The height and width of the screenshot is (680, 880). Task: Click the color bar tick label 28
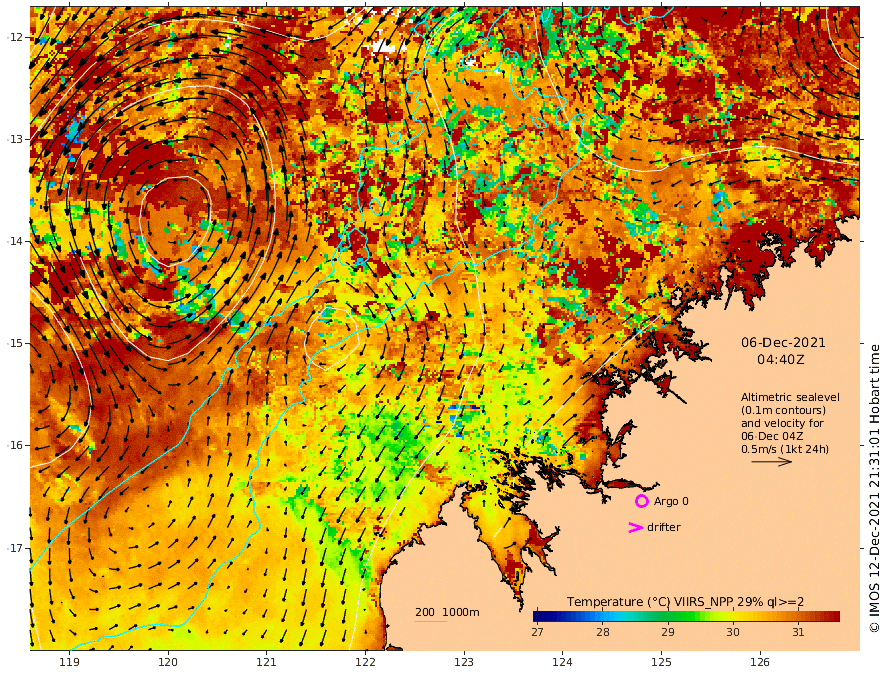603,632
